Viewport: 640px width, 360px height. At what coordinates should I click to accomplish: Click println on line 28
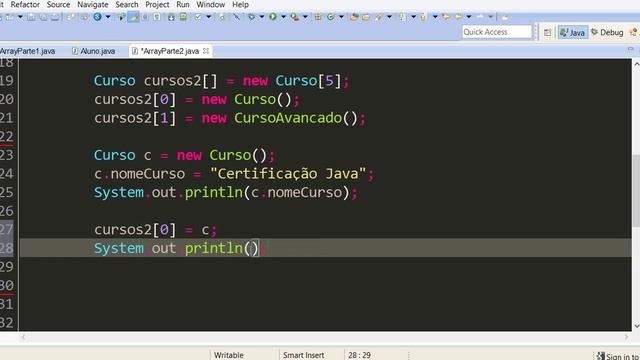[x=214, y=248]
